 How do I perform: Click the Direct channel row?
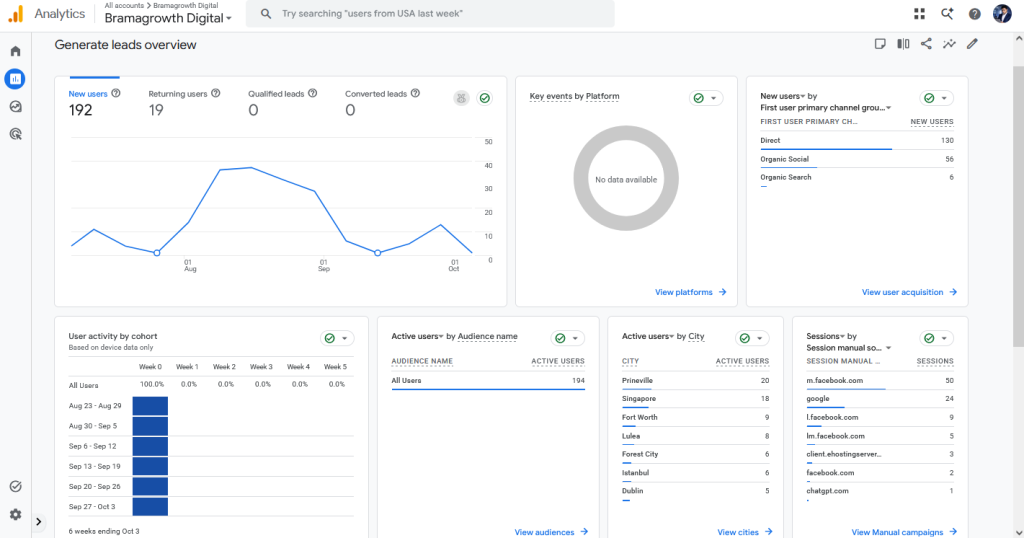pos(857,141)
